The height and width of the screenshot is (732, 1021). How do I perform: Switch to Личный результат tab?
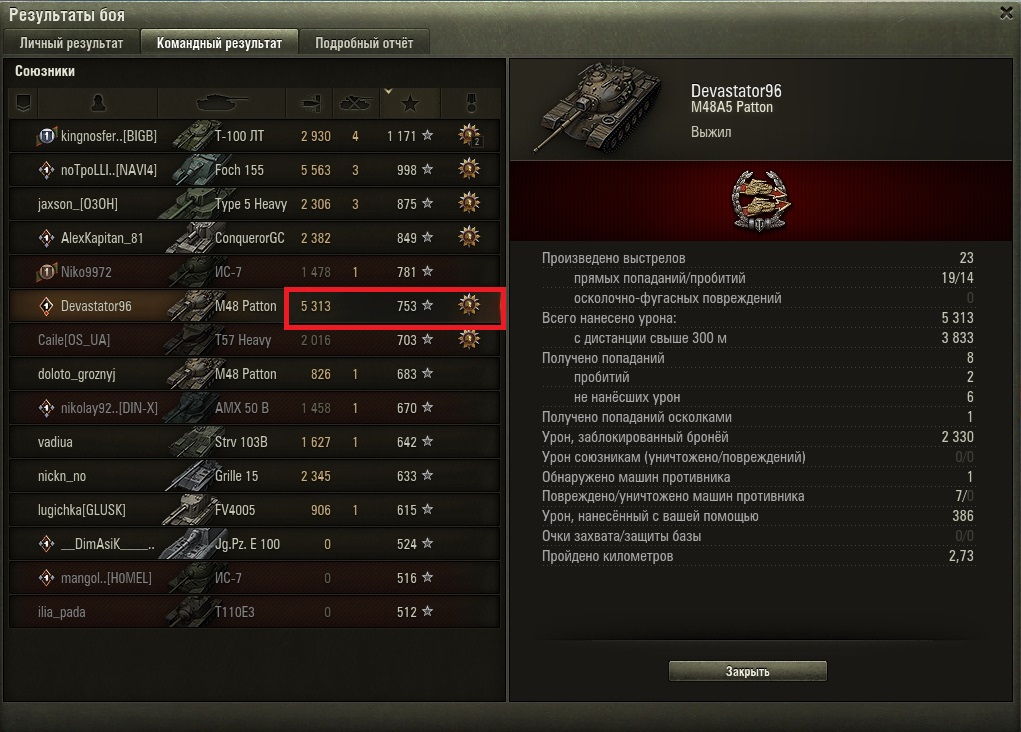tap(71, 43)
